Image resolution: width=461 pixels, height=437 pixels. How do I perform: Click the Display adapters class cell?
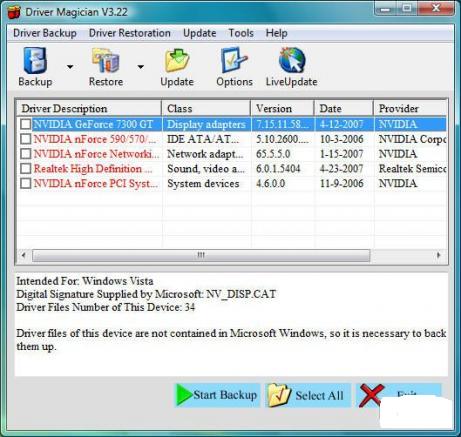pos(206,124)
